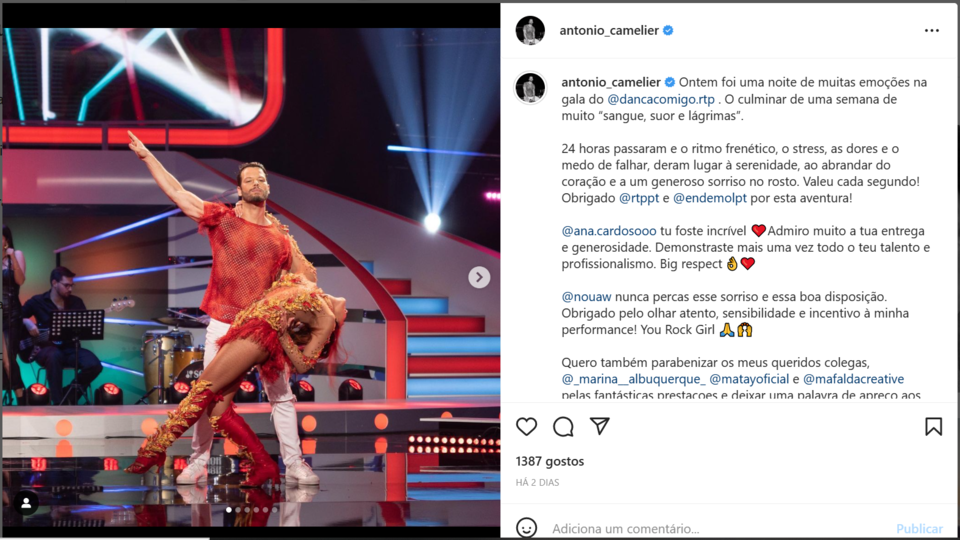
Task: Share post with paper plane icon
Action: pos(599,426)
